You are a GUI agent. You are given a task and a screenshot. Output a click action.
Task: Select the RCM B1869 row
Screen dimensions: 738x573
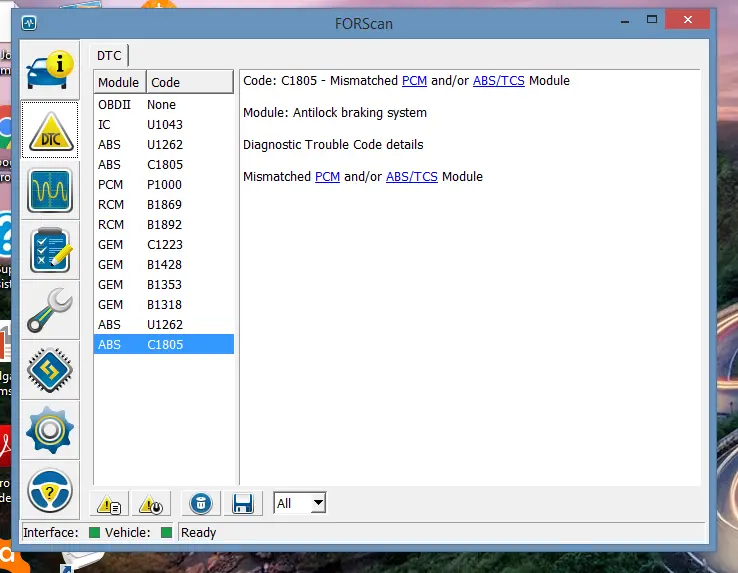pos(164,204)
